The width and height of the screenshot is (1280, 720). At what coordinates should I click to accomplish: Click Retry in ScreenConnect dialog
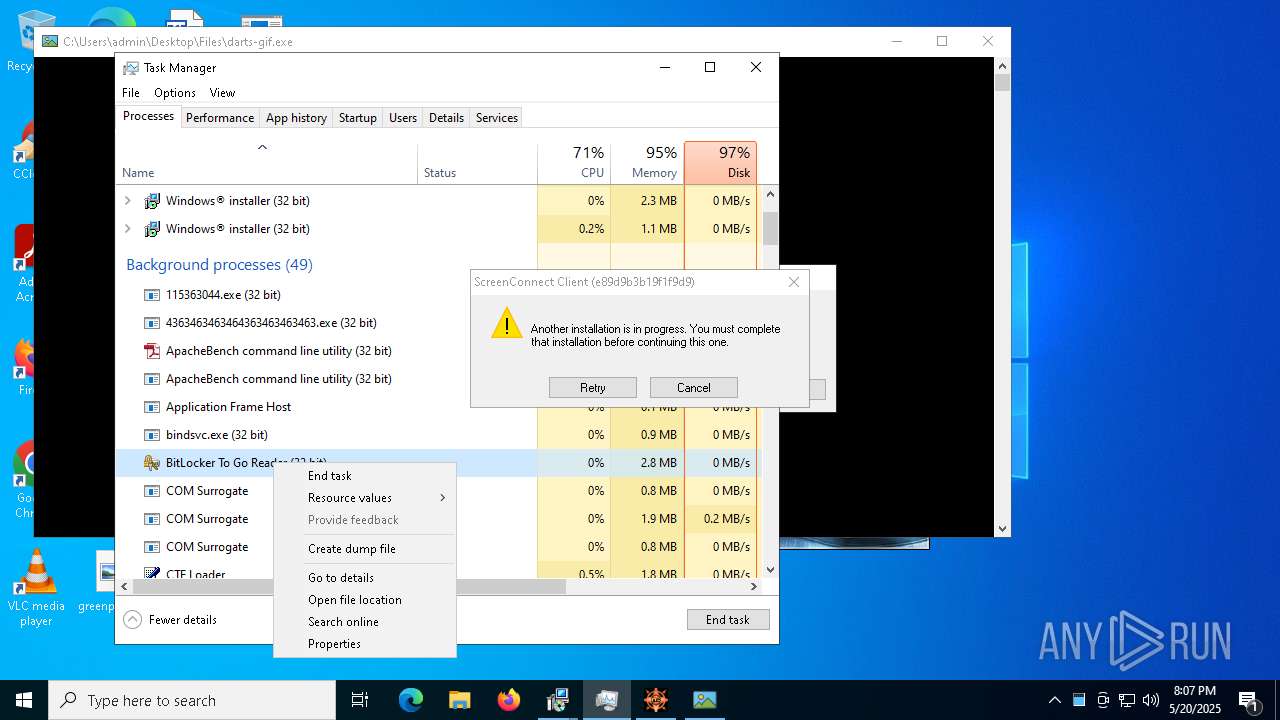point(593,388)
